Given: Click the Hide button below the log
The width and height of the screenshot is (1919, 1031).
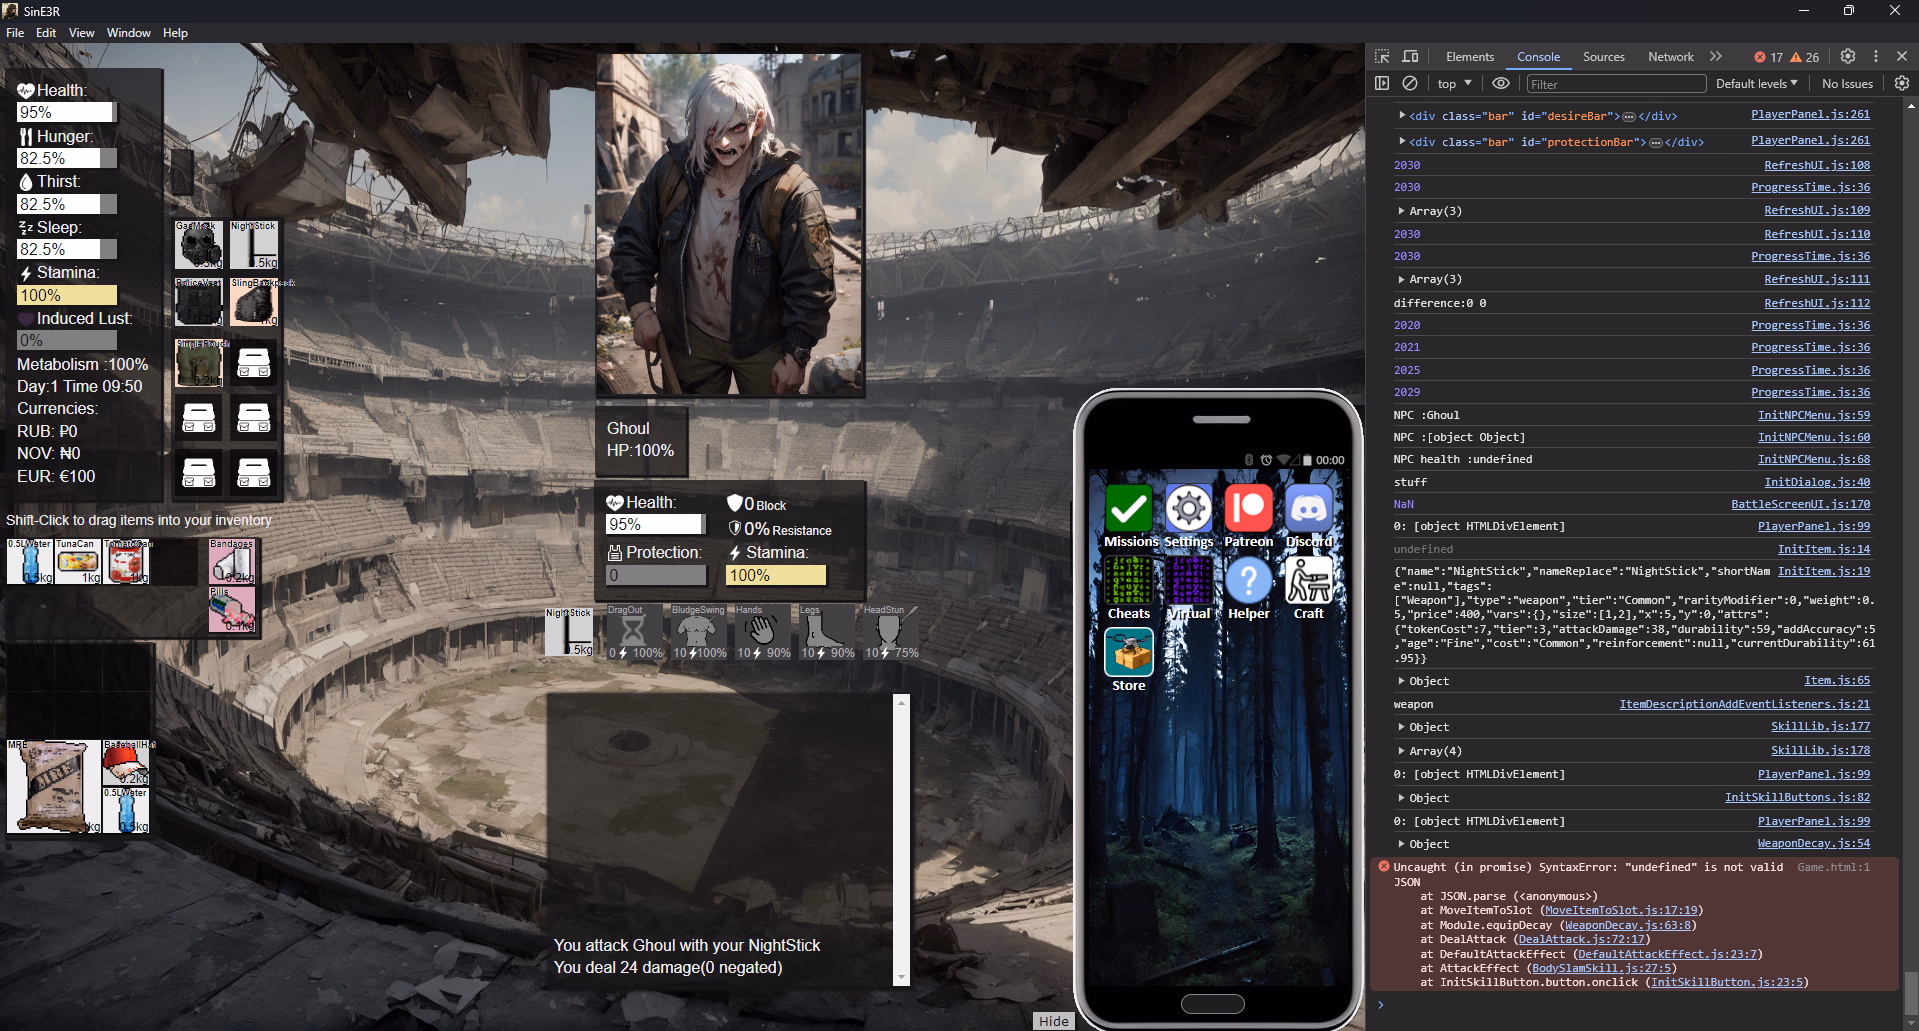Looking at the screenshot, I should [x=1054, y=1021].
